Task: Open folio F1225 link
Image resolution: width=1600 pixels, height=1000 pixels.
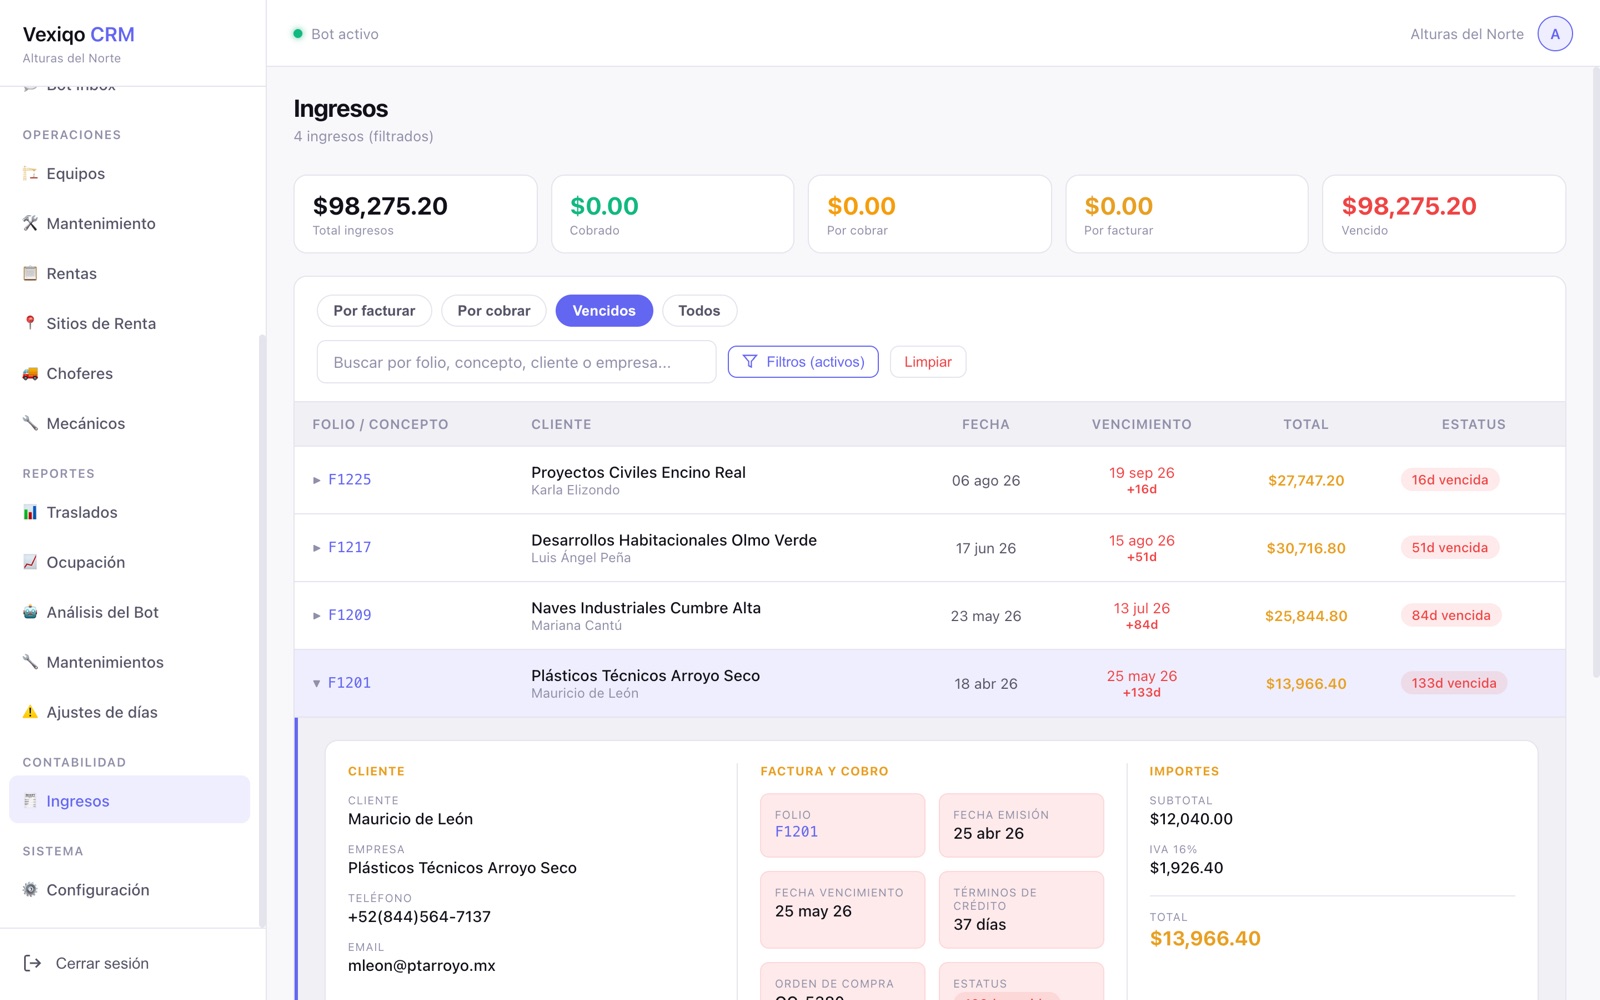Action: 350,480
